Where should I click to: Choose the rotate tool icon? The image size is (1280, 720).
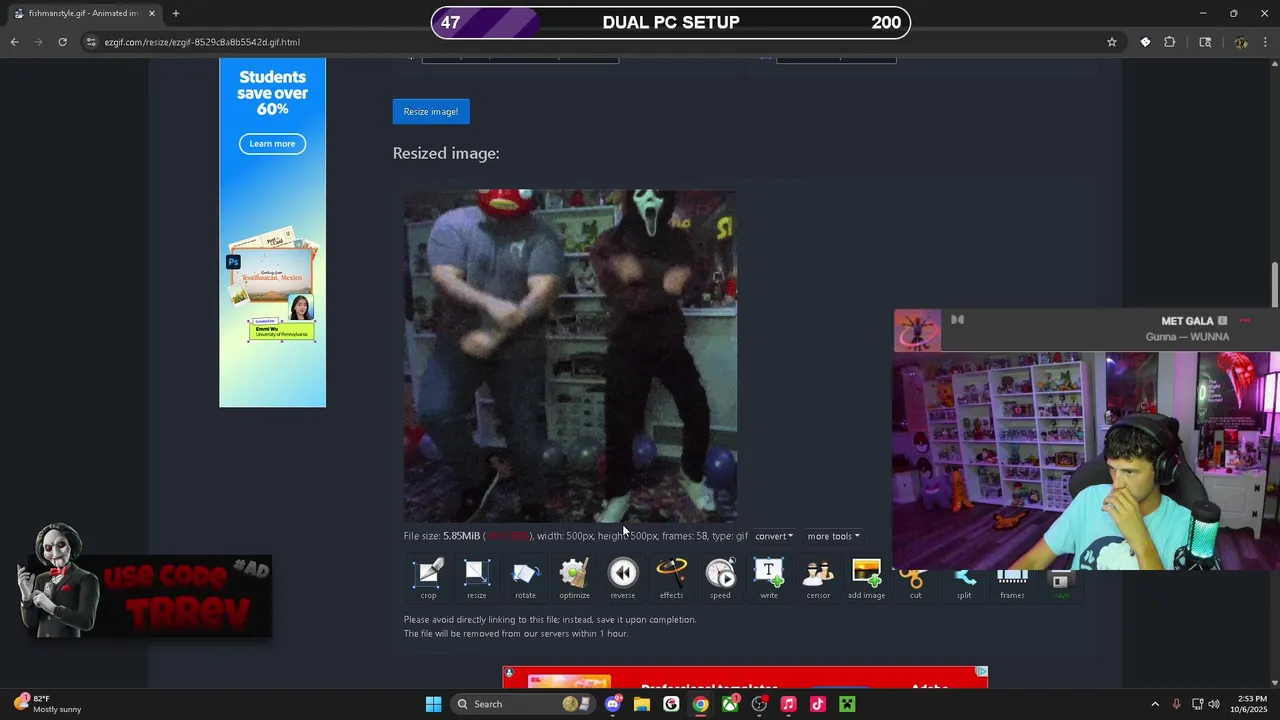click(x=525, y=579)
